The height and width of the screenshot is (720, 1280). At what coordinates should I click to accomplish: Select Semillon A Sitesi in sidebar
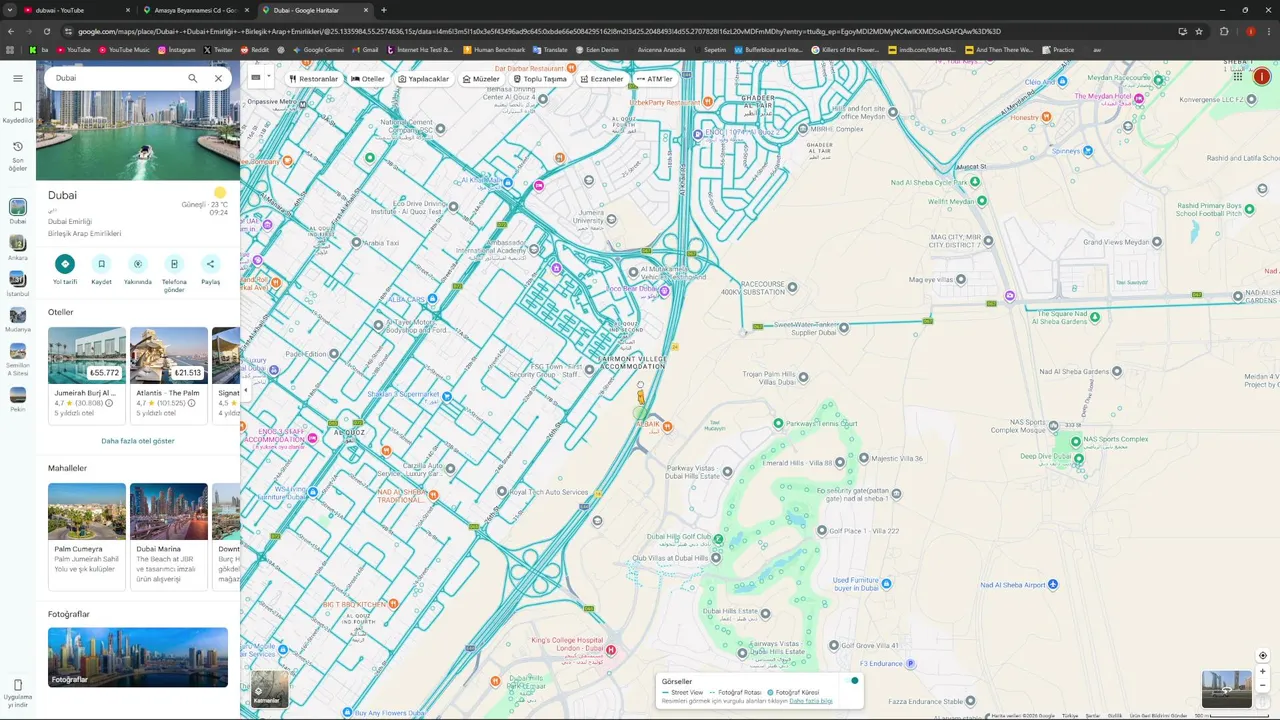17,359
